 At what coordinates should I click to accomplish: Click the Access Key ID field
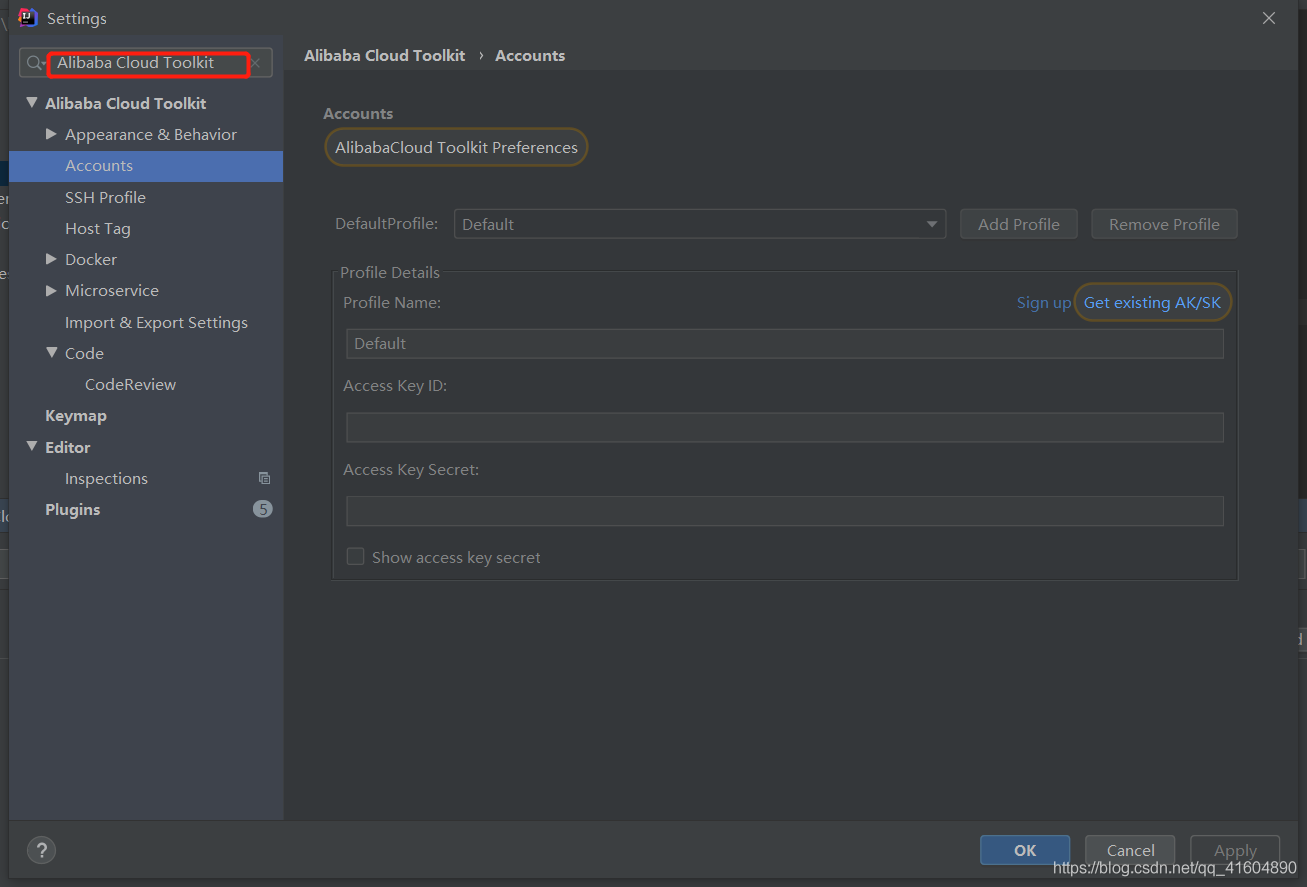pos(784,427)
